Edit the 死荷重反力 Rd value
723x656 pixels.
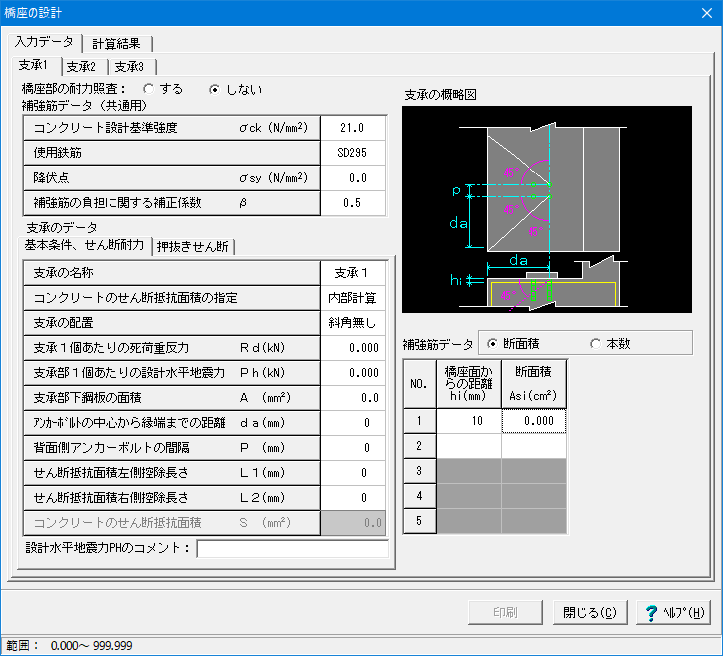pyautogui.click(x=353, y=348)
